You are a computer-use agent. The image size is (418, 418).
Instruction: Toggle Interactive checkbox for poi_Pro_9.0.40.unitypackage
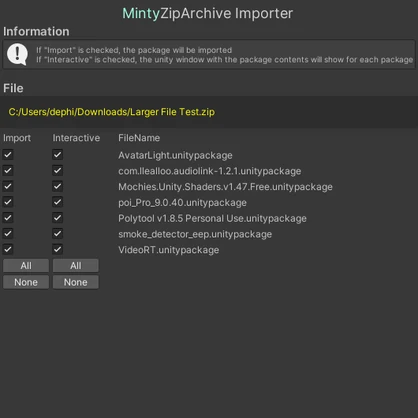pyautogui.click(x=57, y=202)
